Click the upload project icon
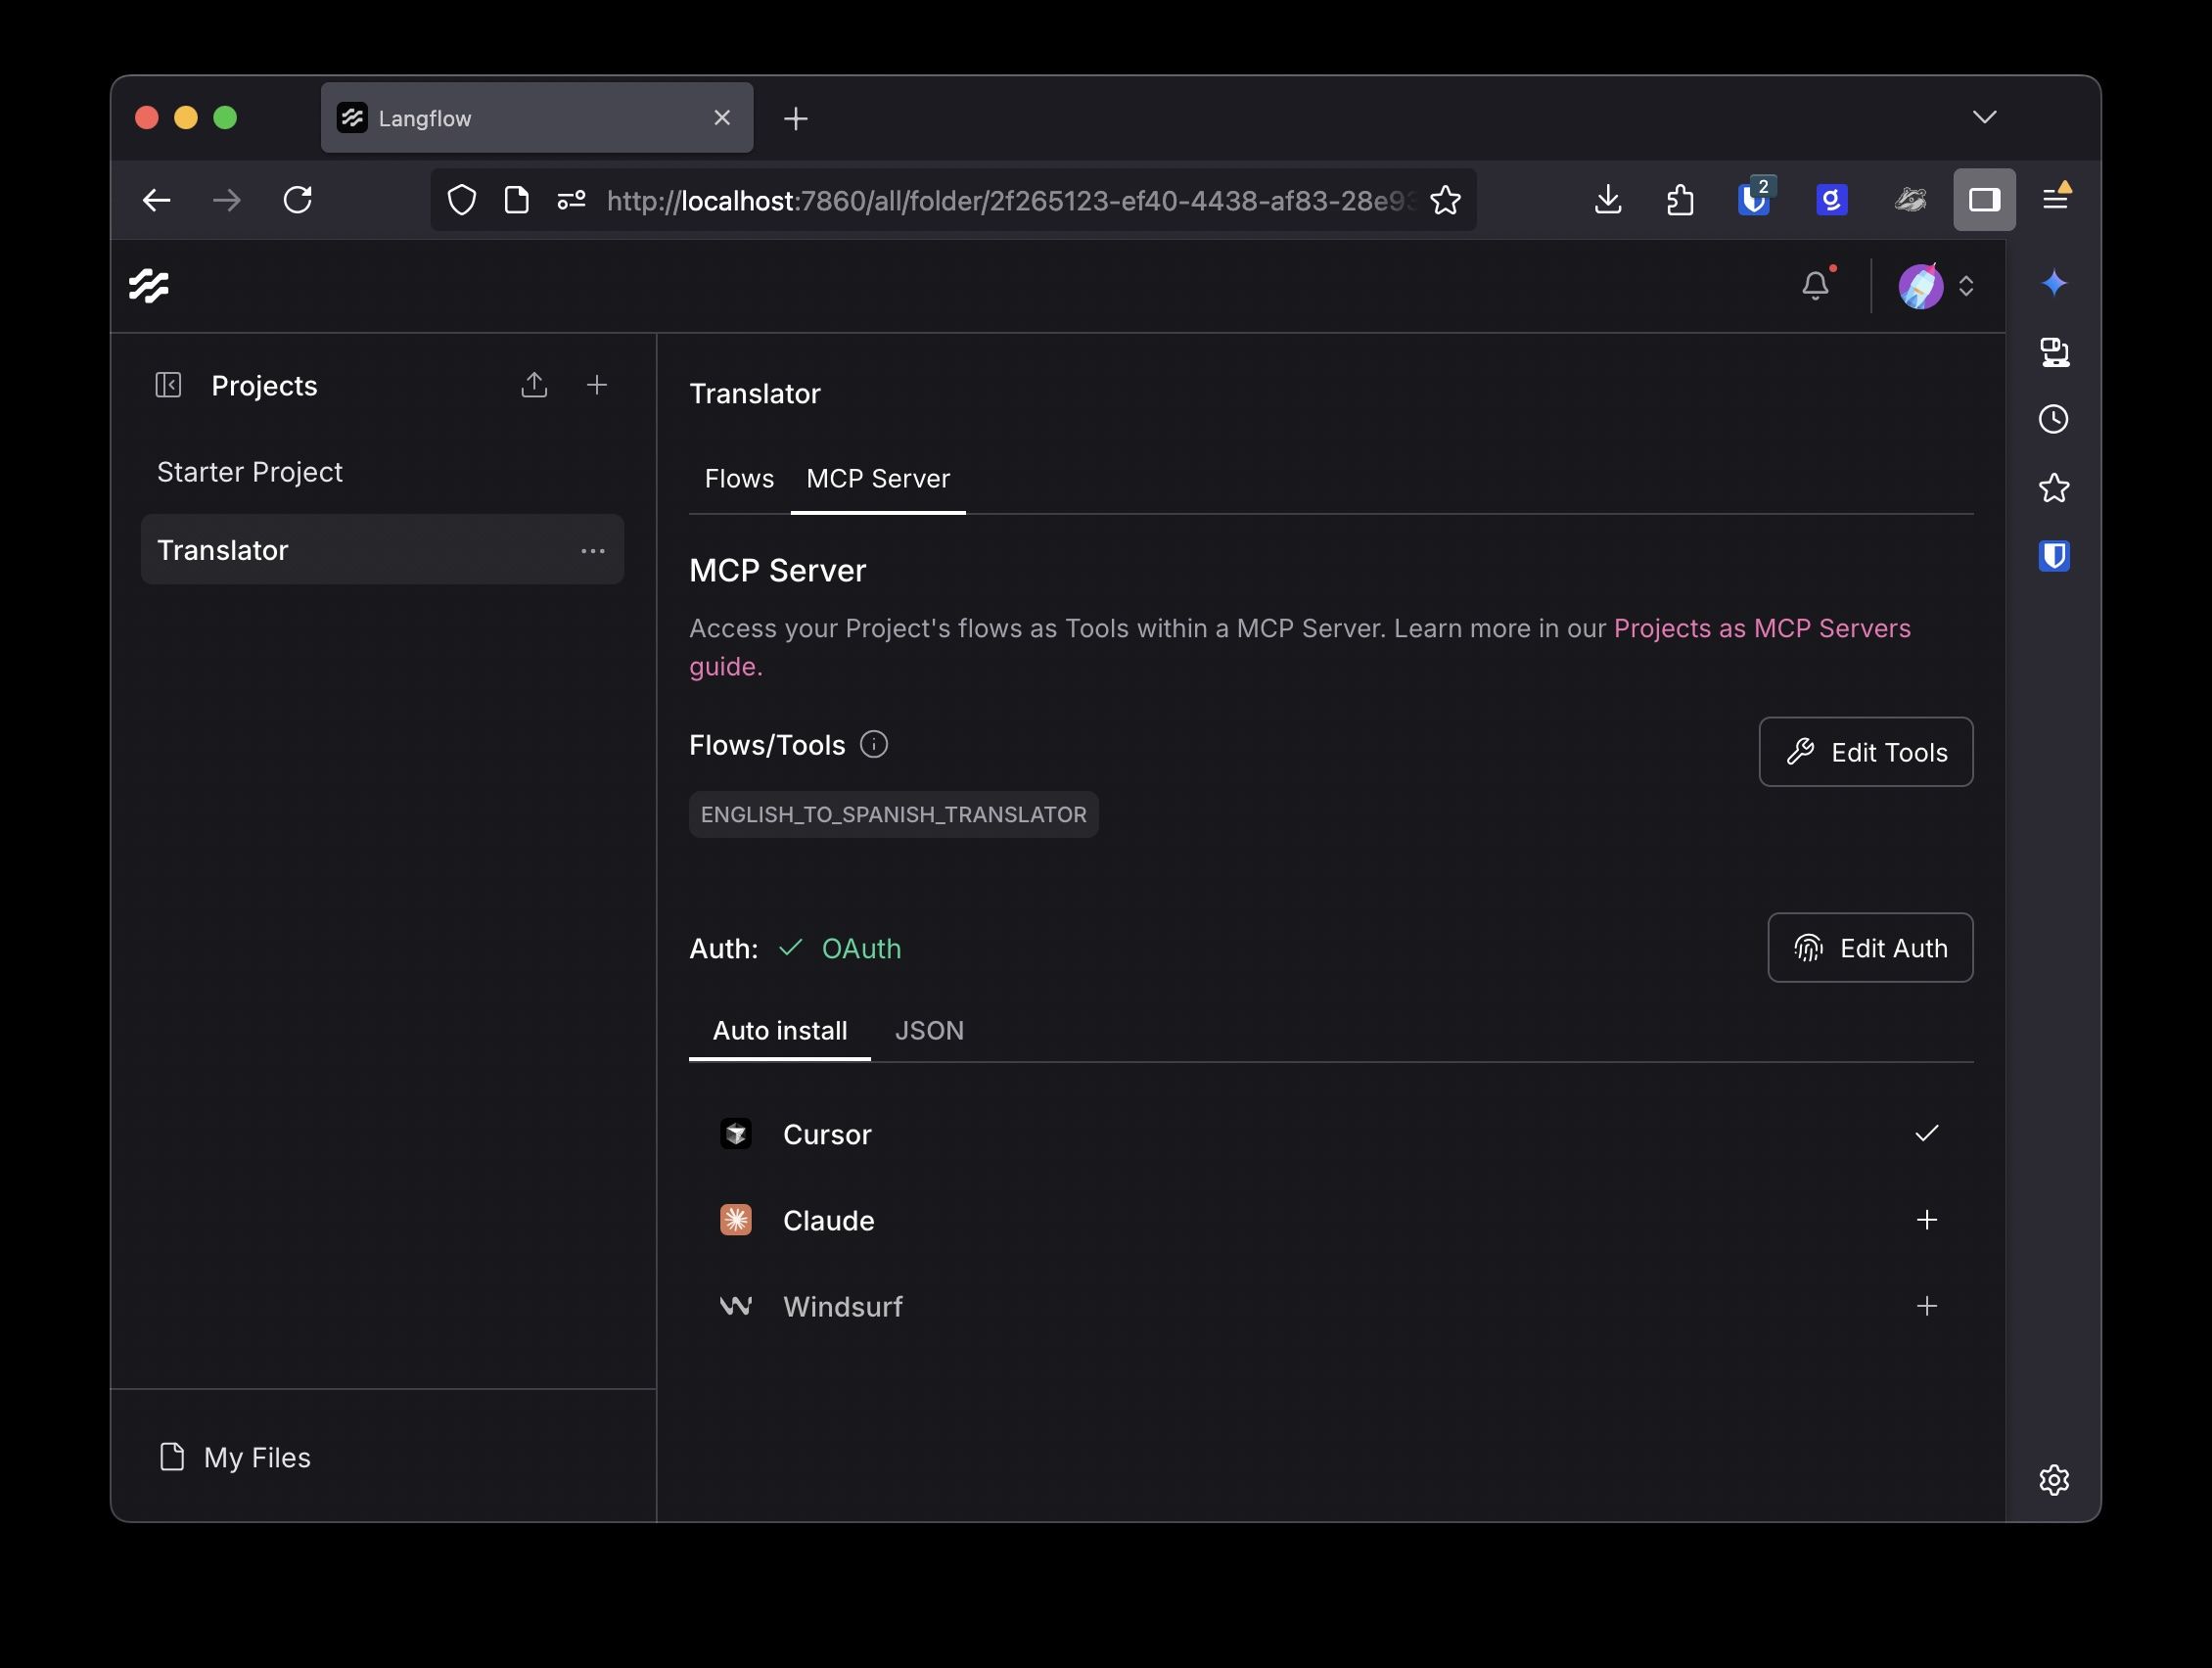The width and height of the screenshot is (2212, 1668). point(534,385)
